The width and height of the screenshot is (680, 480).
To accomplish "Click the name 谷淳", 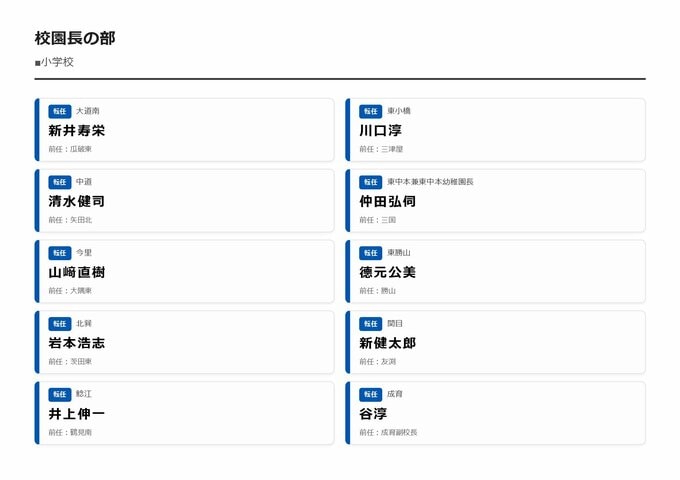I will point(374,413).
